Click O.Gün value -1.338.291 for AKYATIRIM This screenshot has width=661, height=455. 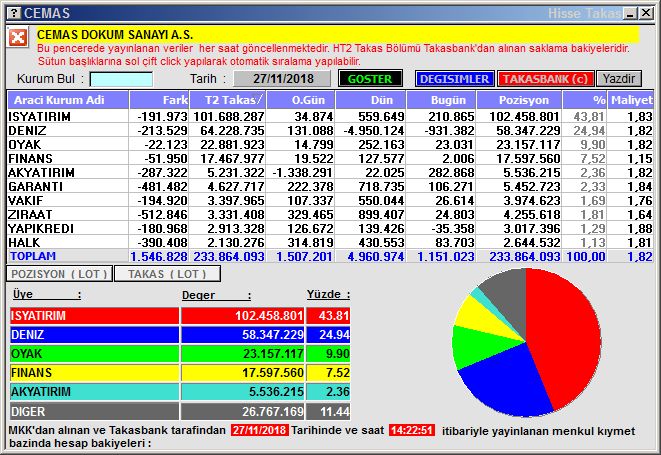pos(302,172)
